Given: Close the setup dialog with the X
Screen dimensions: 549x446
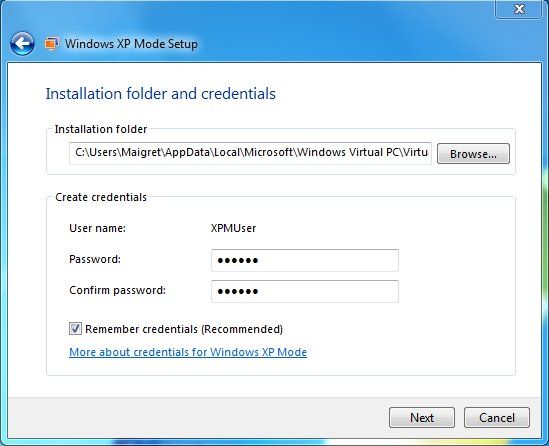Looking at the screenshot, I should click(x=520, y=9).
